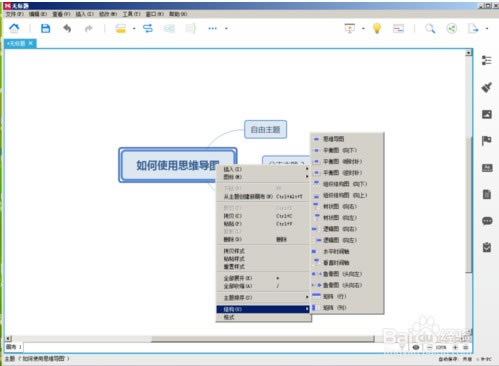Open the Themes panel sidebar icon
The height and width of the screenshot is (366, 499).
click(487, 168)
